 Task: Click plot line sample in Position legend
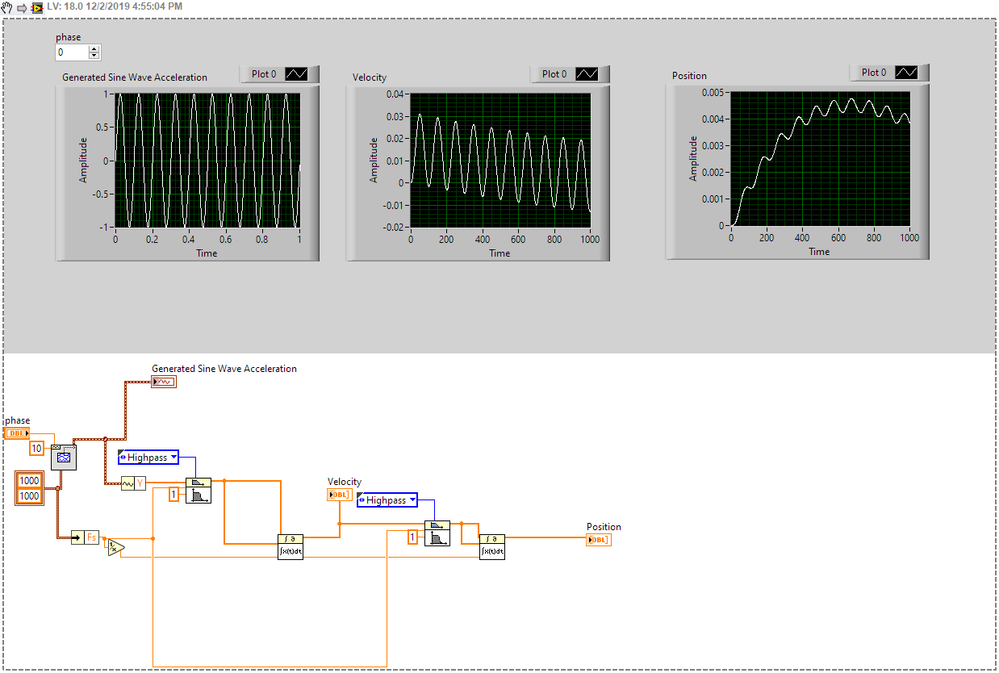[x=906, y=73]
